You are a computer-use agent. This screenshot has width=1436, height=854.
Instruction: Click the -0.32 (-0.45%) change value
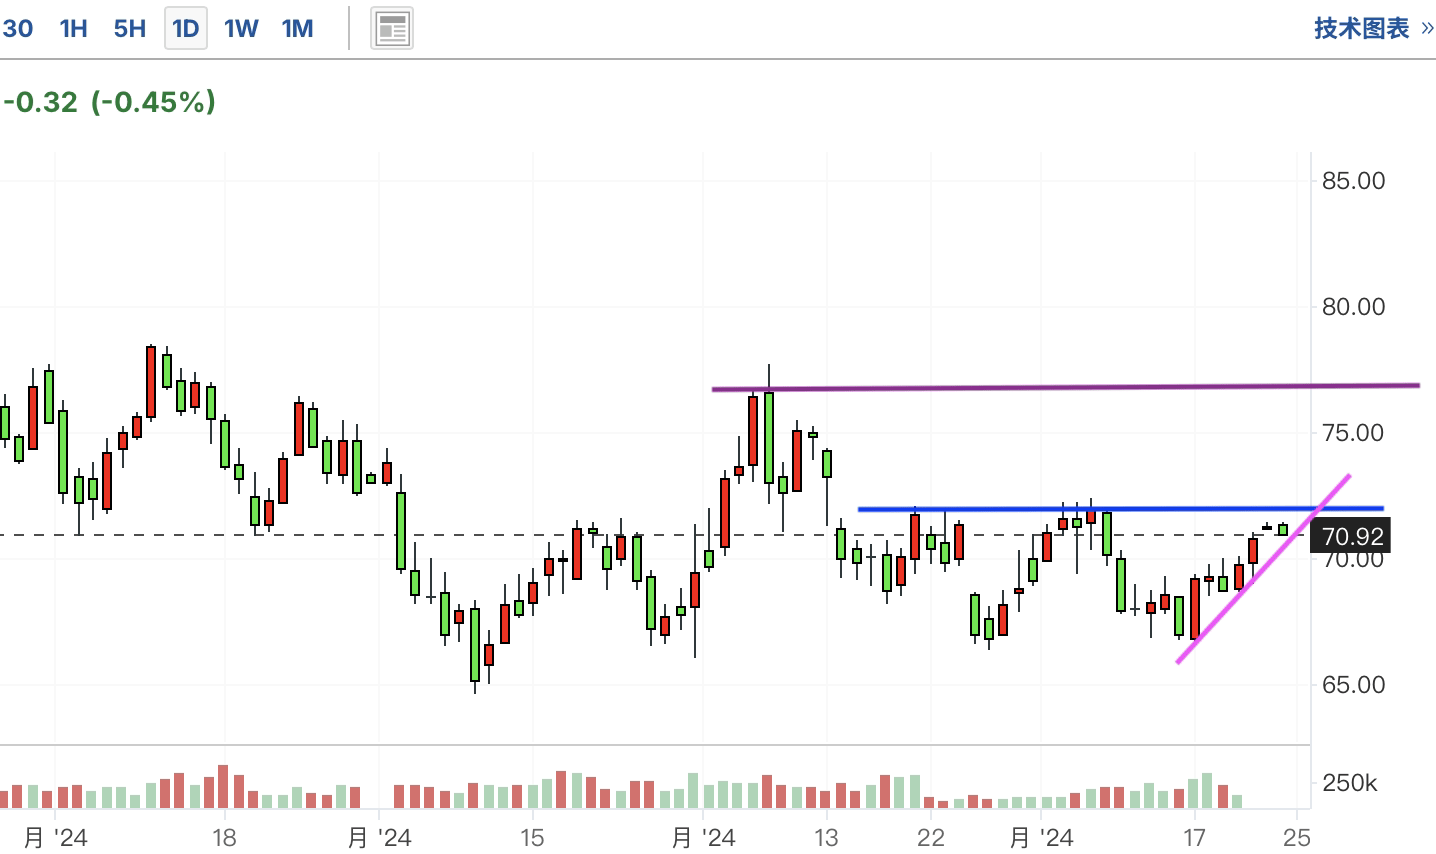pos(109,102)
